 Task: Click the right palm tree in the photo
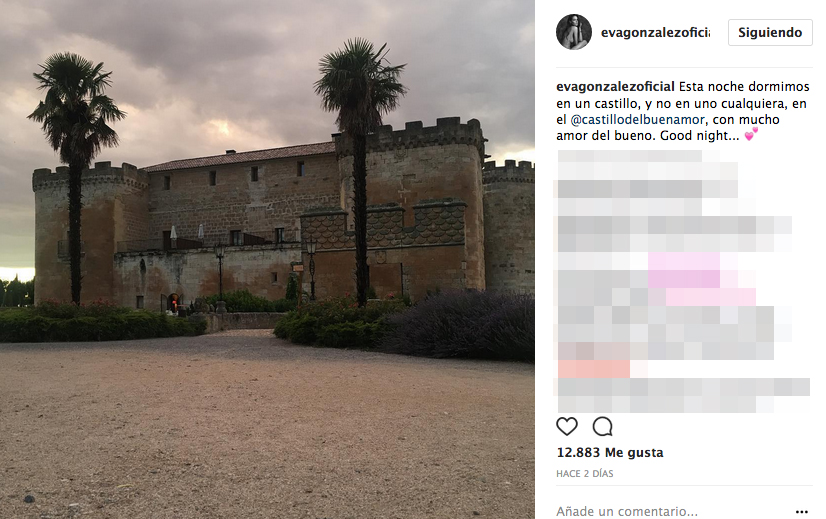tap(360, 169)
